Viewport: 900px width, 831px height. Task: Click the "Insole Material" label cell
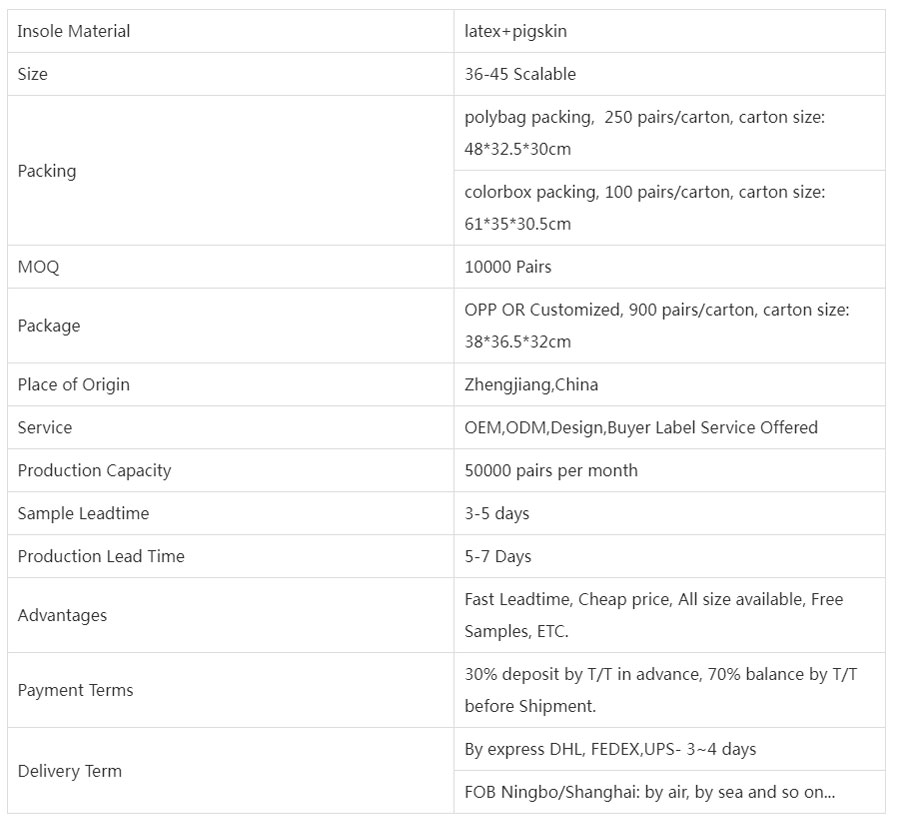click(x=74, y=31)
